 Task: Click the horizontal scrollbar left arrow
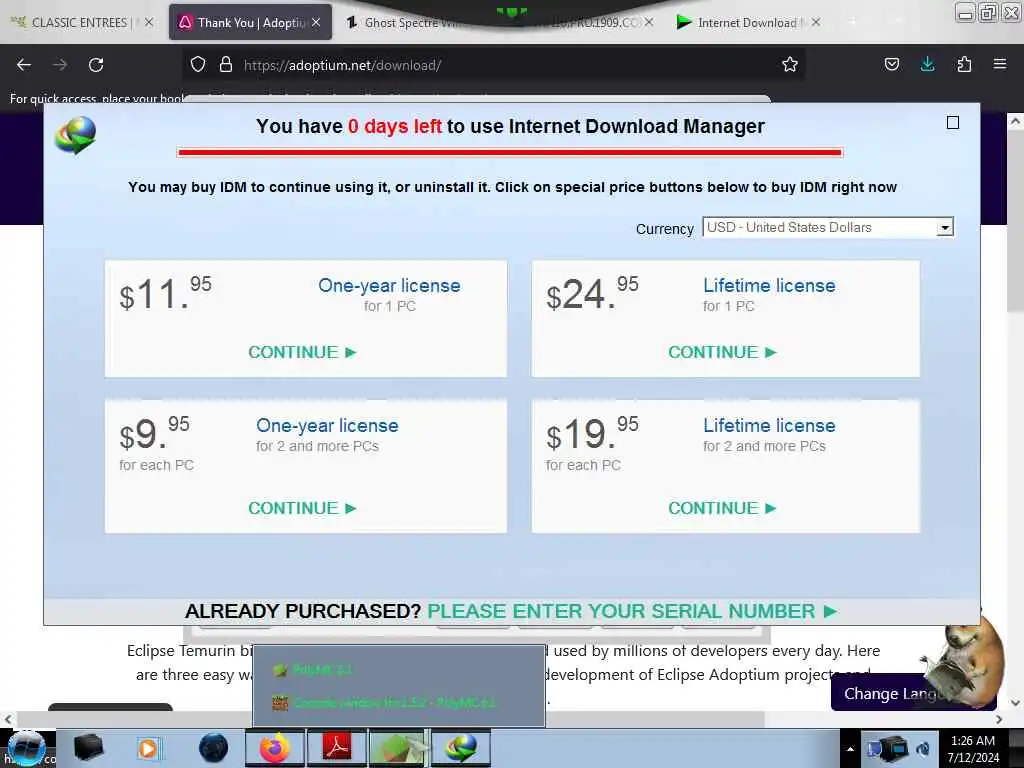tap(8, 719)
